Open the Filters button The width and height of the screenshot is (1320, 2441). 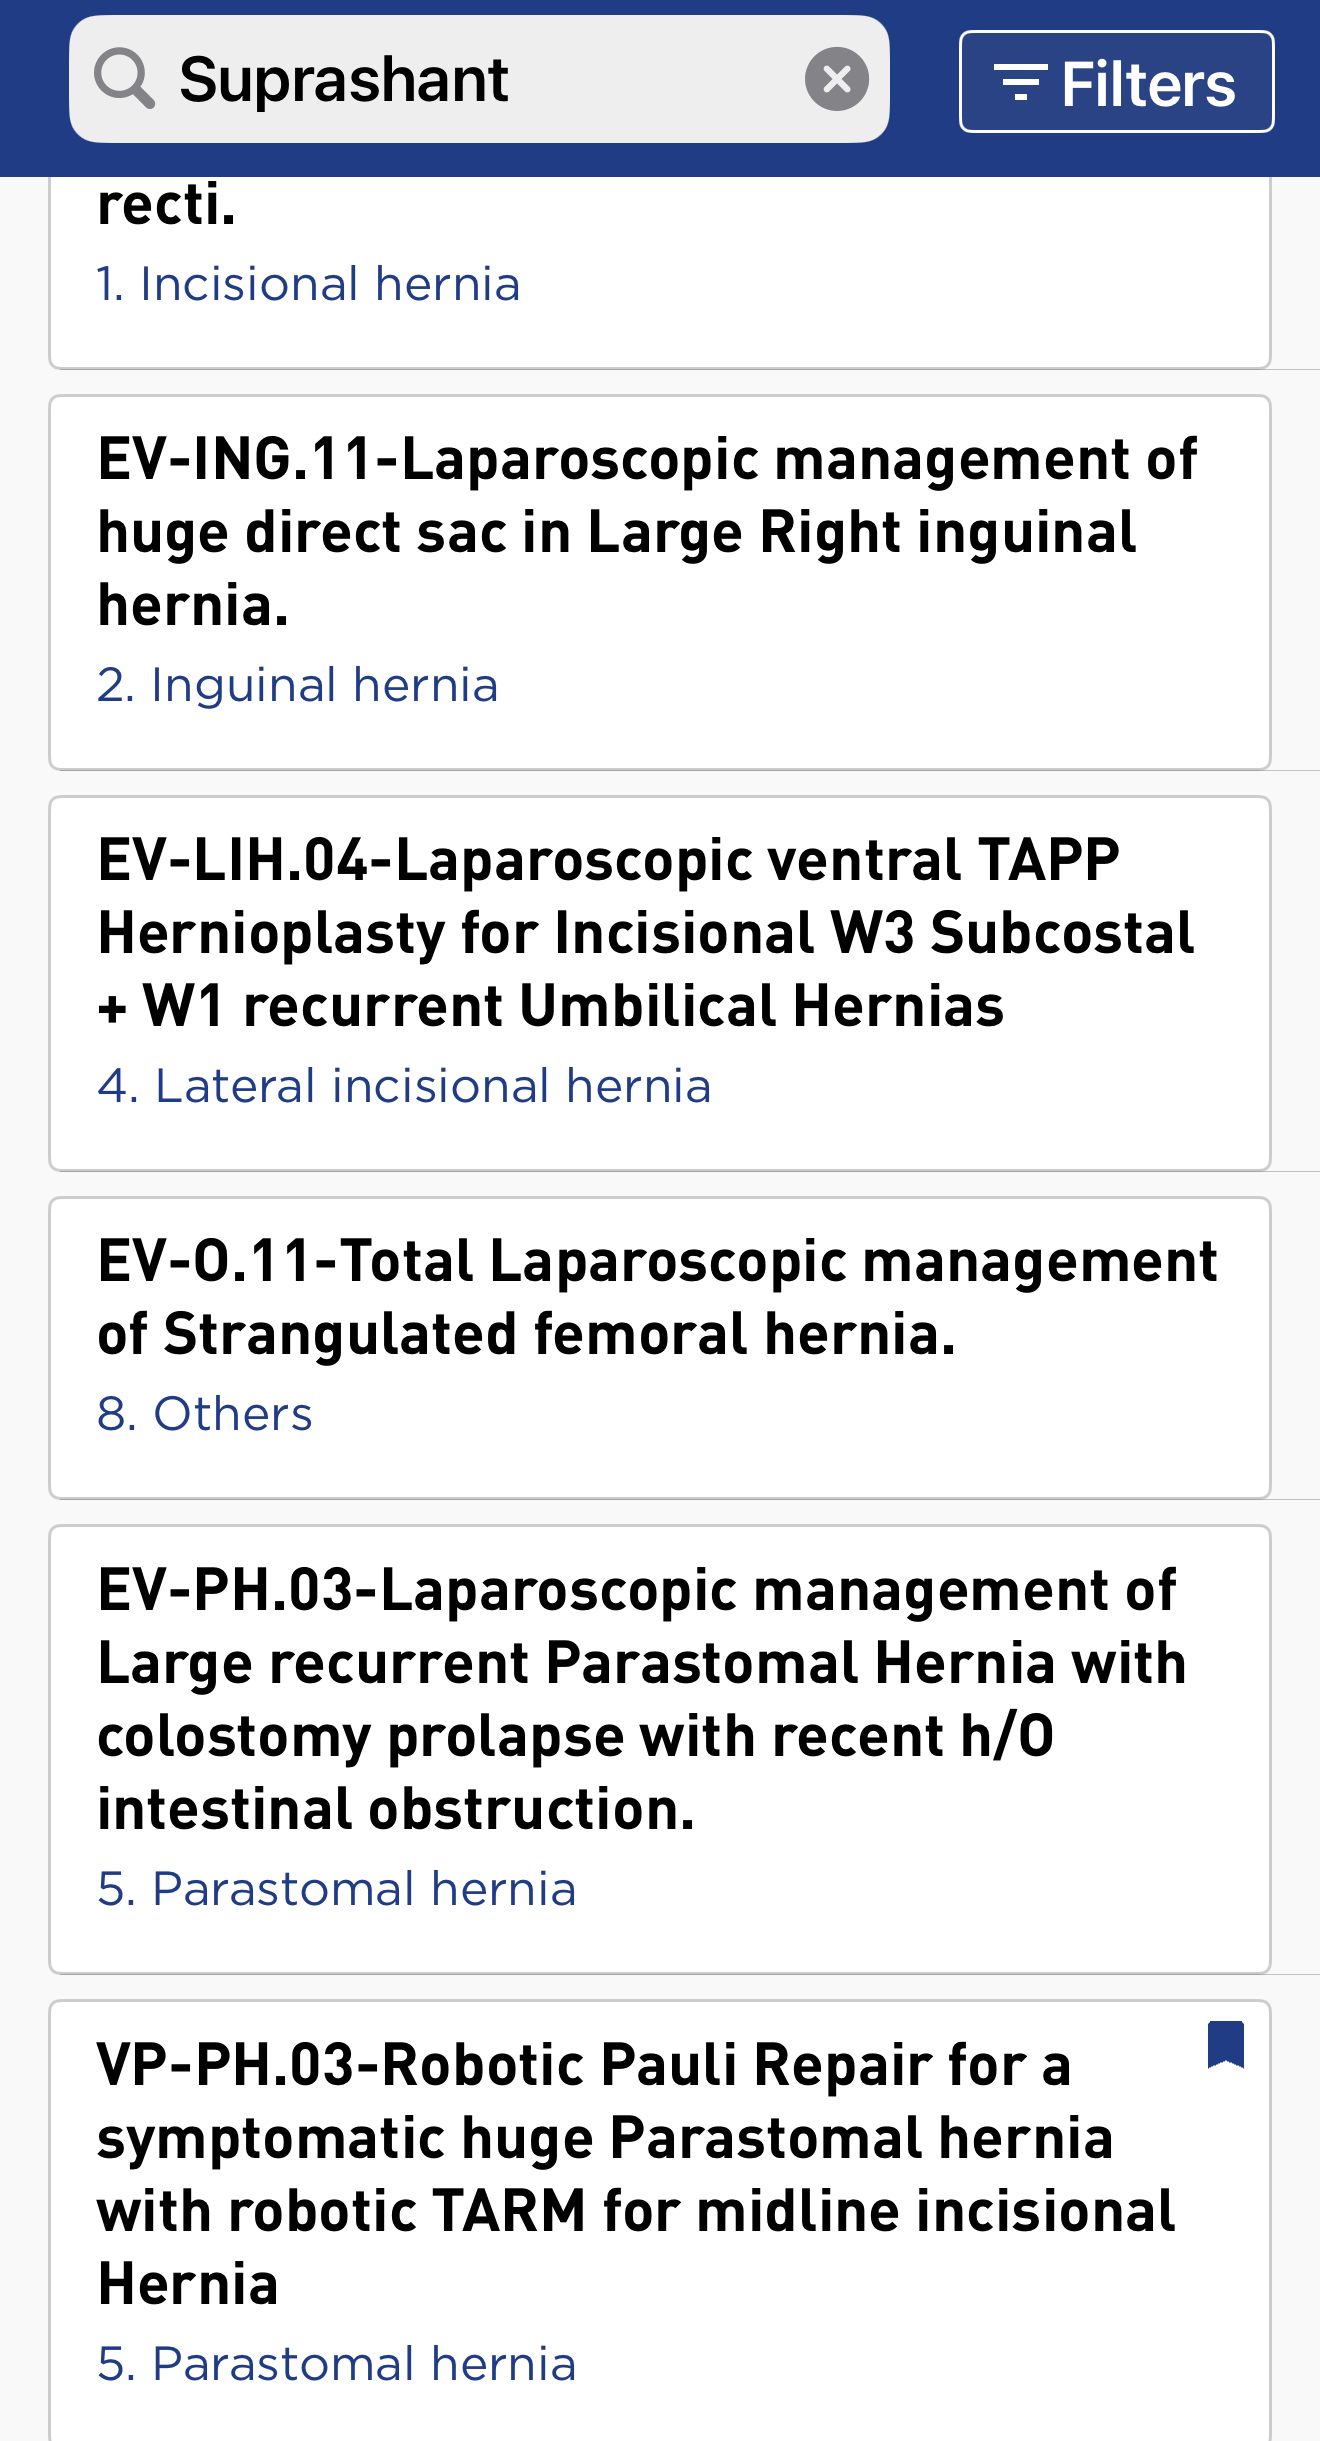click(1116, 82)
